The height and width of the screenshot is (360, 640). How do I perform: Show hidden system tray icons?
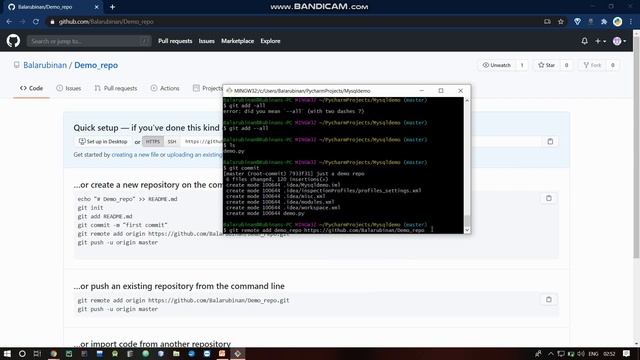coord(551,353)
